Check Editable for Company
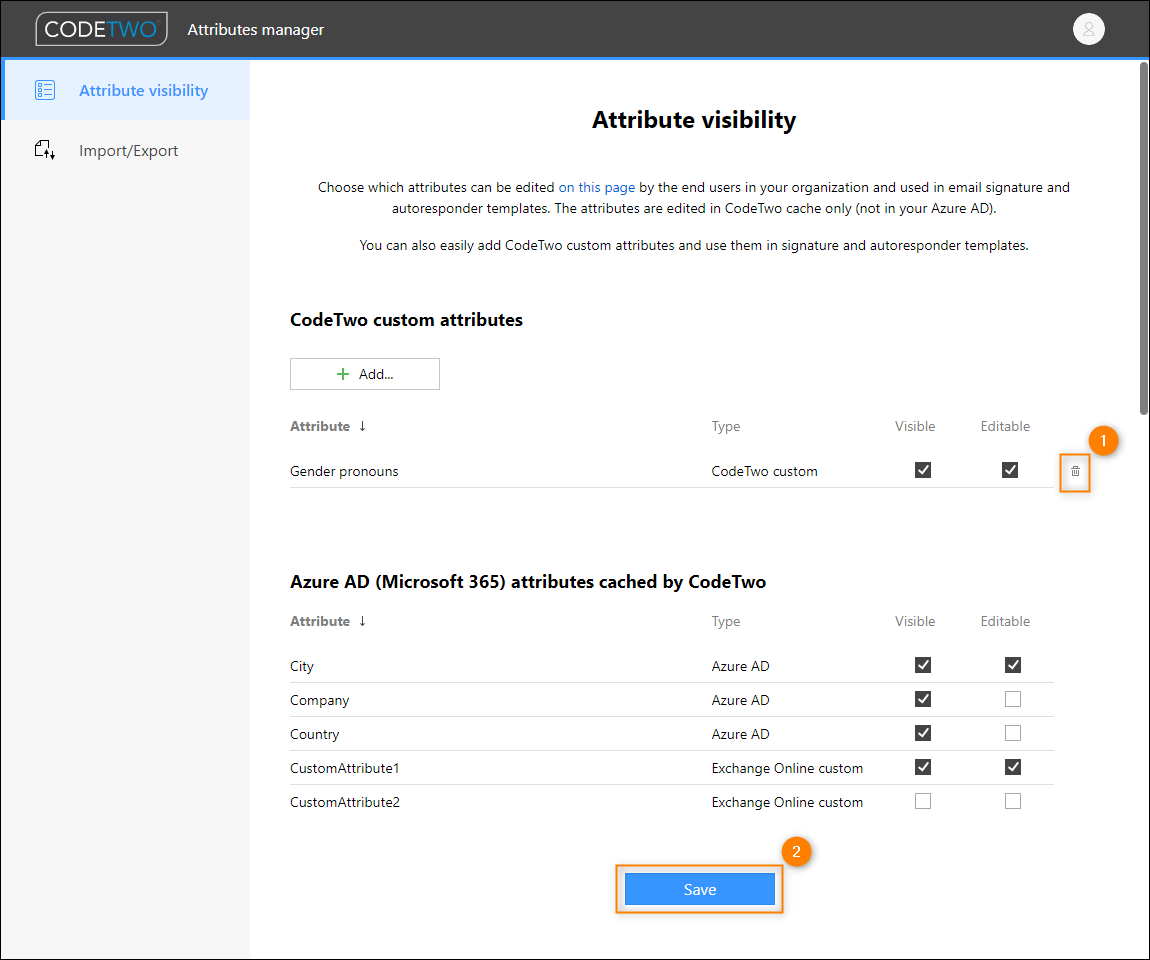The image size is (1150, 960). click(1013, 699)
